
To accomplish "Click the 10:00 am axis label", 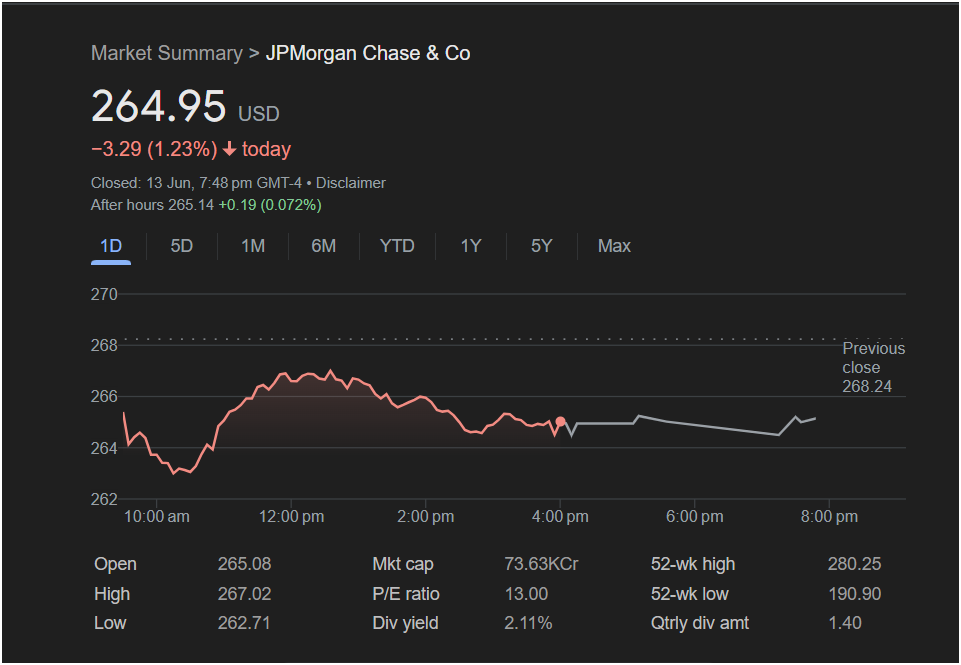I will [x=157, y=517].
